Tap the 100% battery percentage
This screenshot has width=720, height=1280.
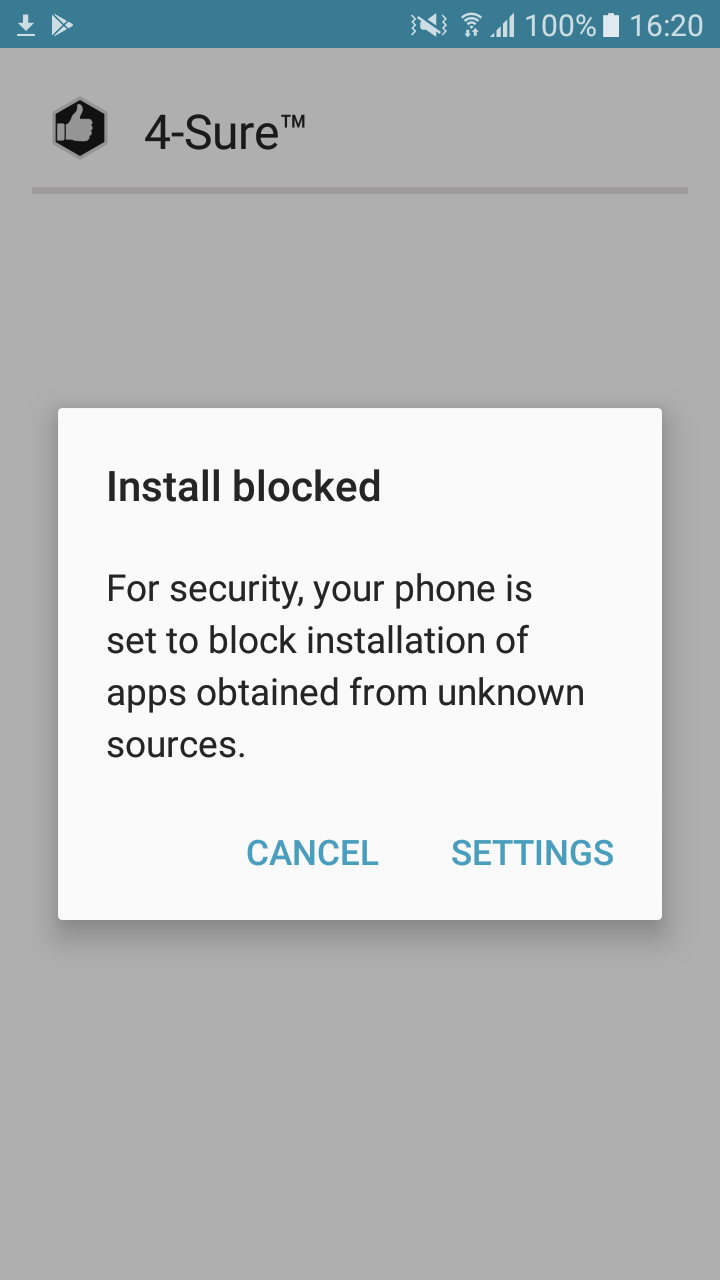pos(560,25)
